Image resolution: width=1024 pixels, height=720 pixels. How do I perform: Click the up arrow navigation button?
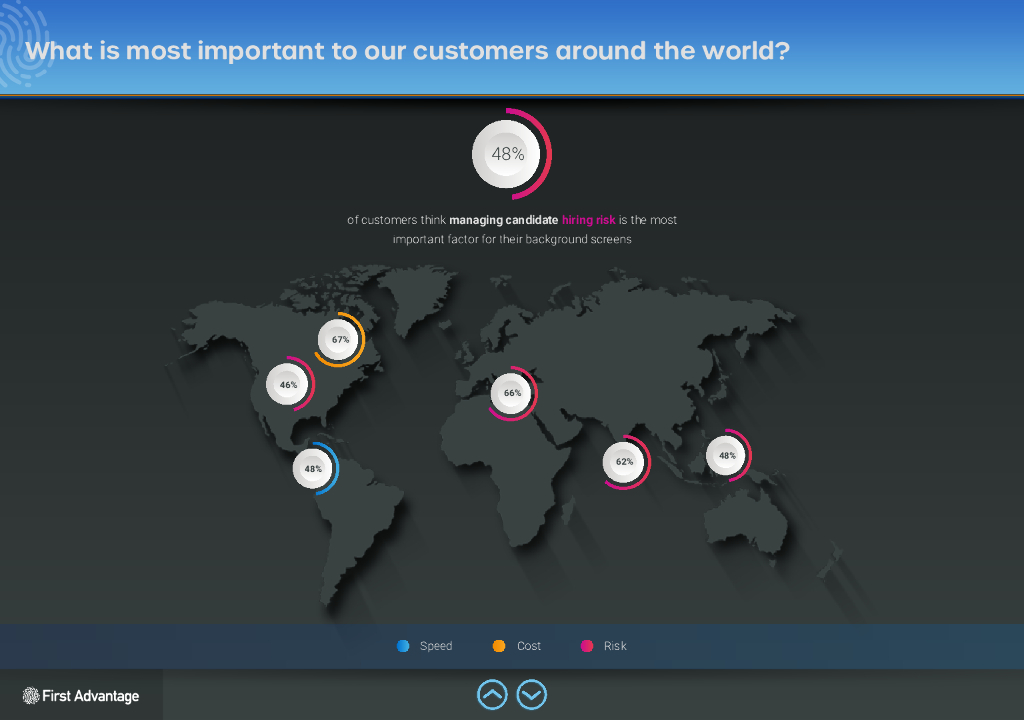tap(492, 694)
